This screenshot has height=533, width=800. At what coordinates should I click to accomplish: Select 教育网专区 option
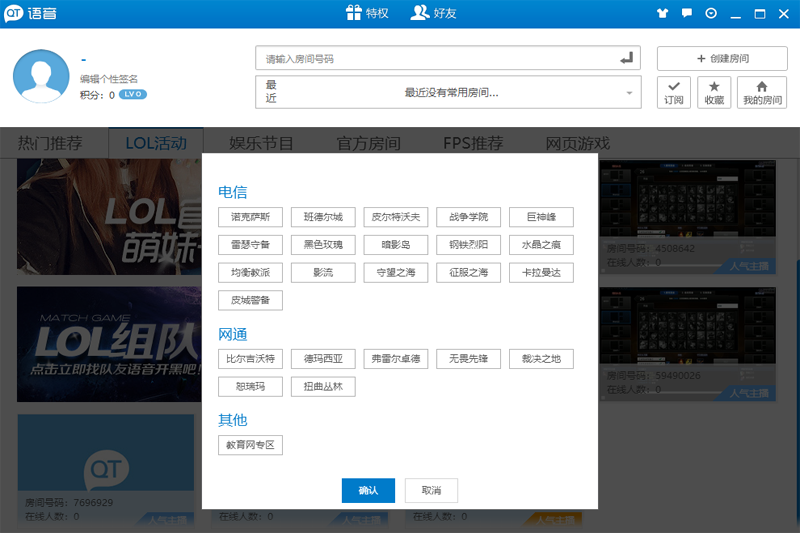pyautogui.click(x=250, y=445)
